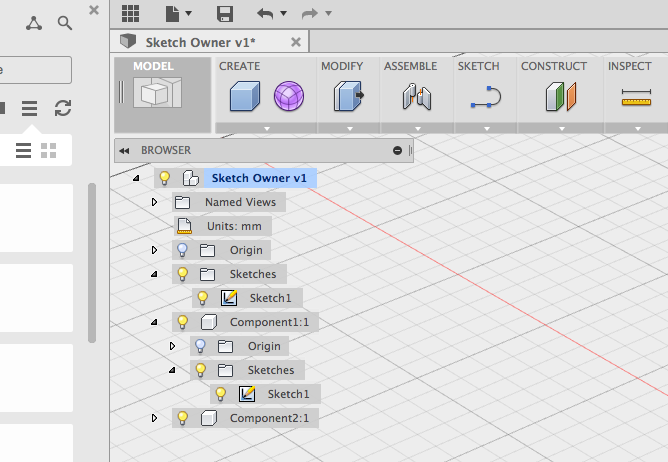Open the ASSEMBLE toolbar label

[410, 66]
